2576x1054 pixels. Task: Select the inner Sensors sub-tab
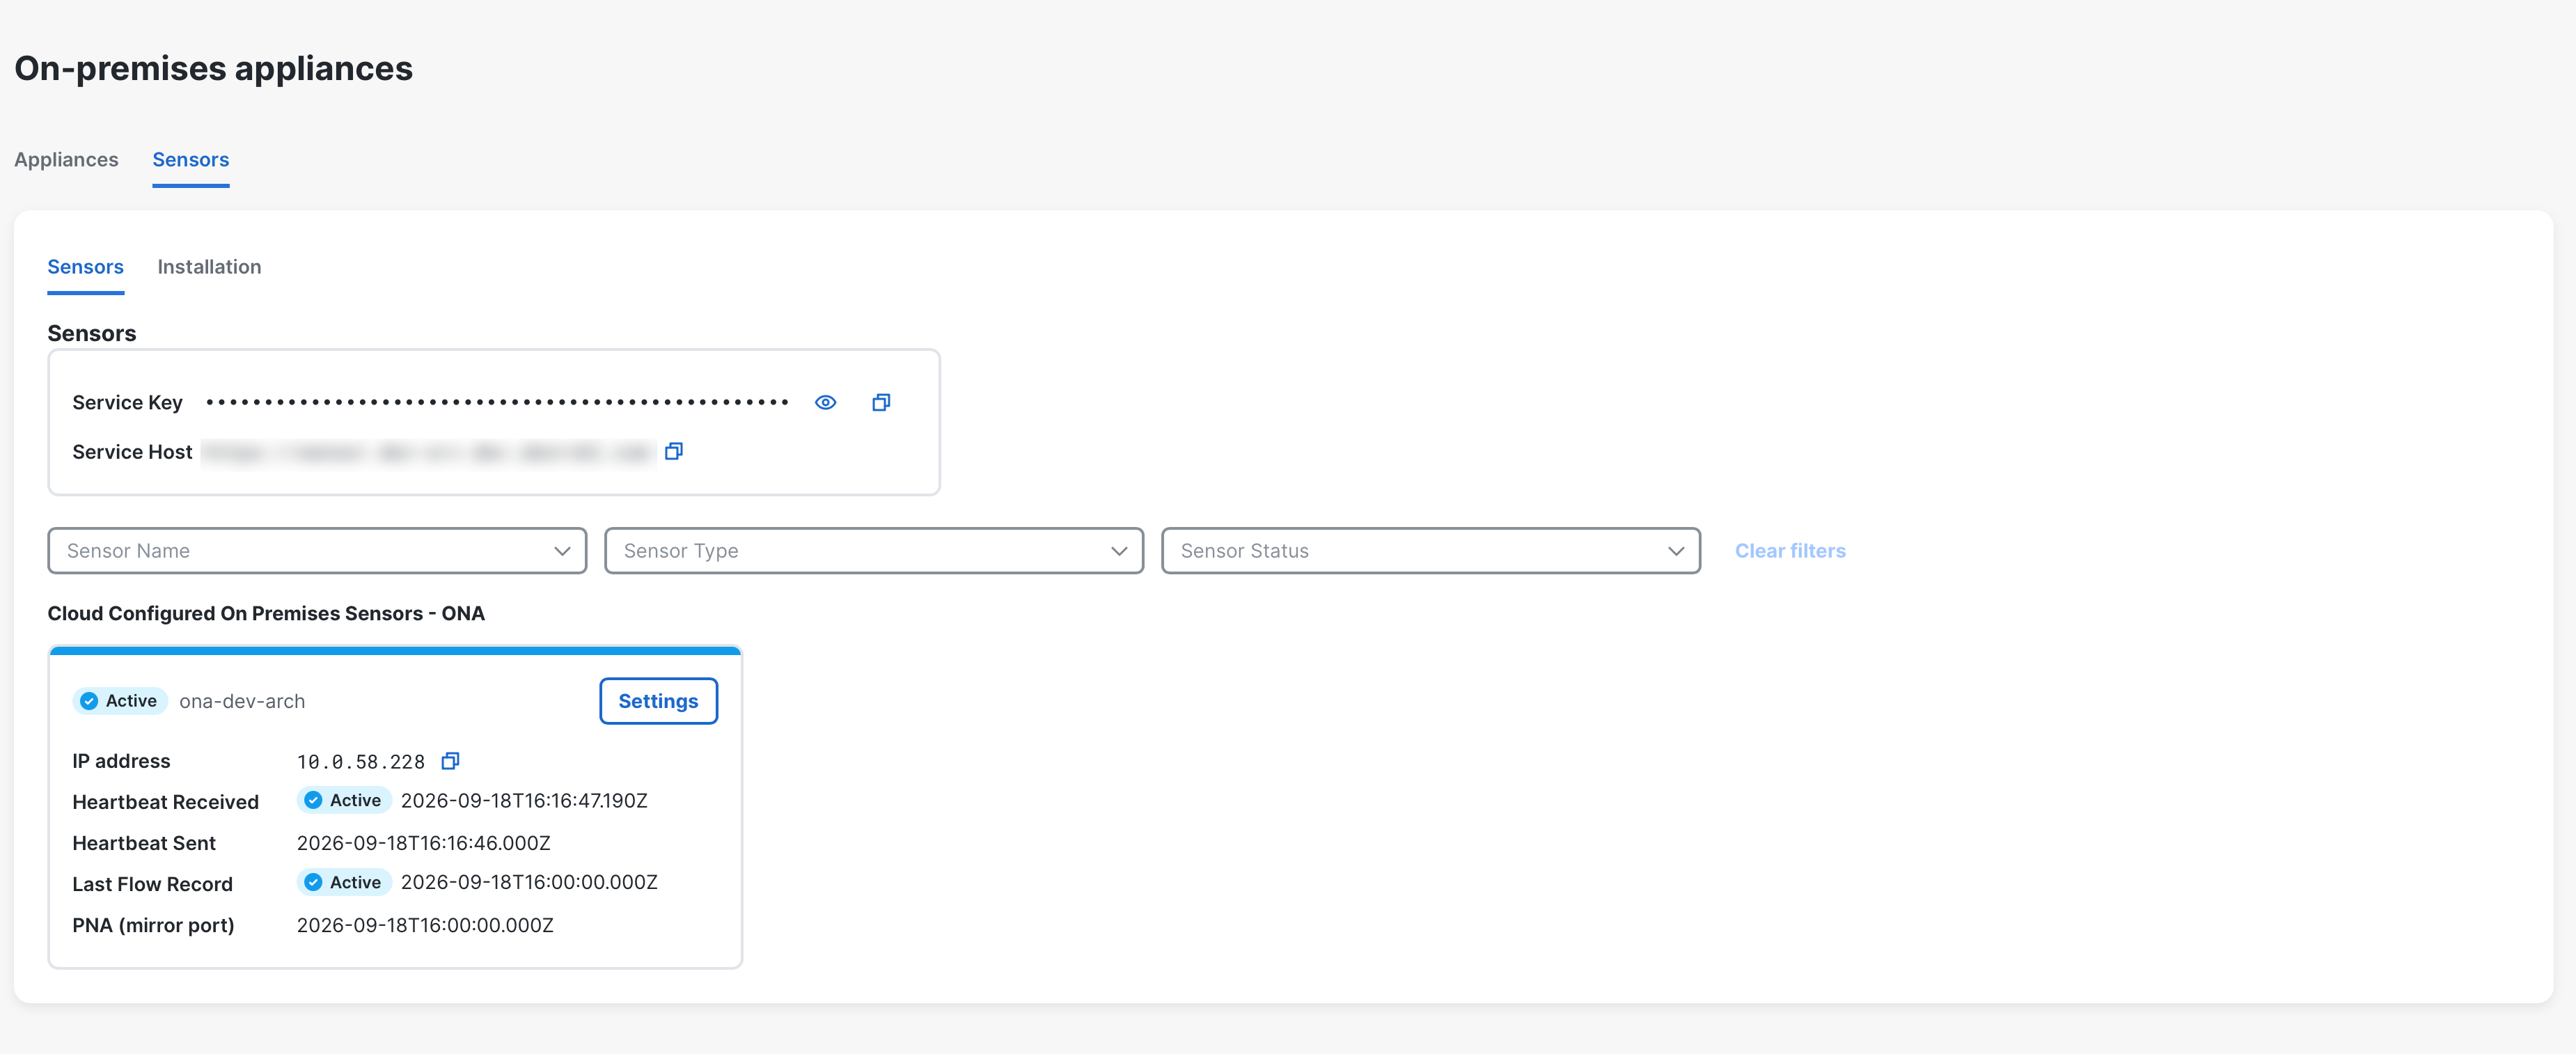coord(86,267)
